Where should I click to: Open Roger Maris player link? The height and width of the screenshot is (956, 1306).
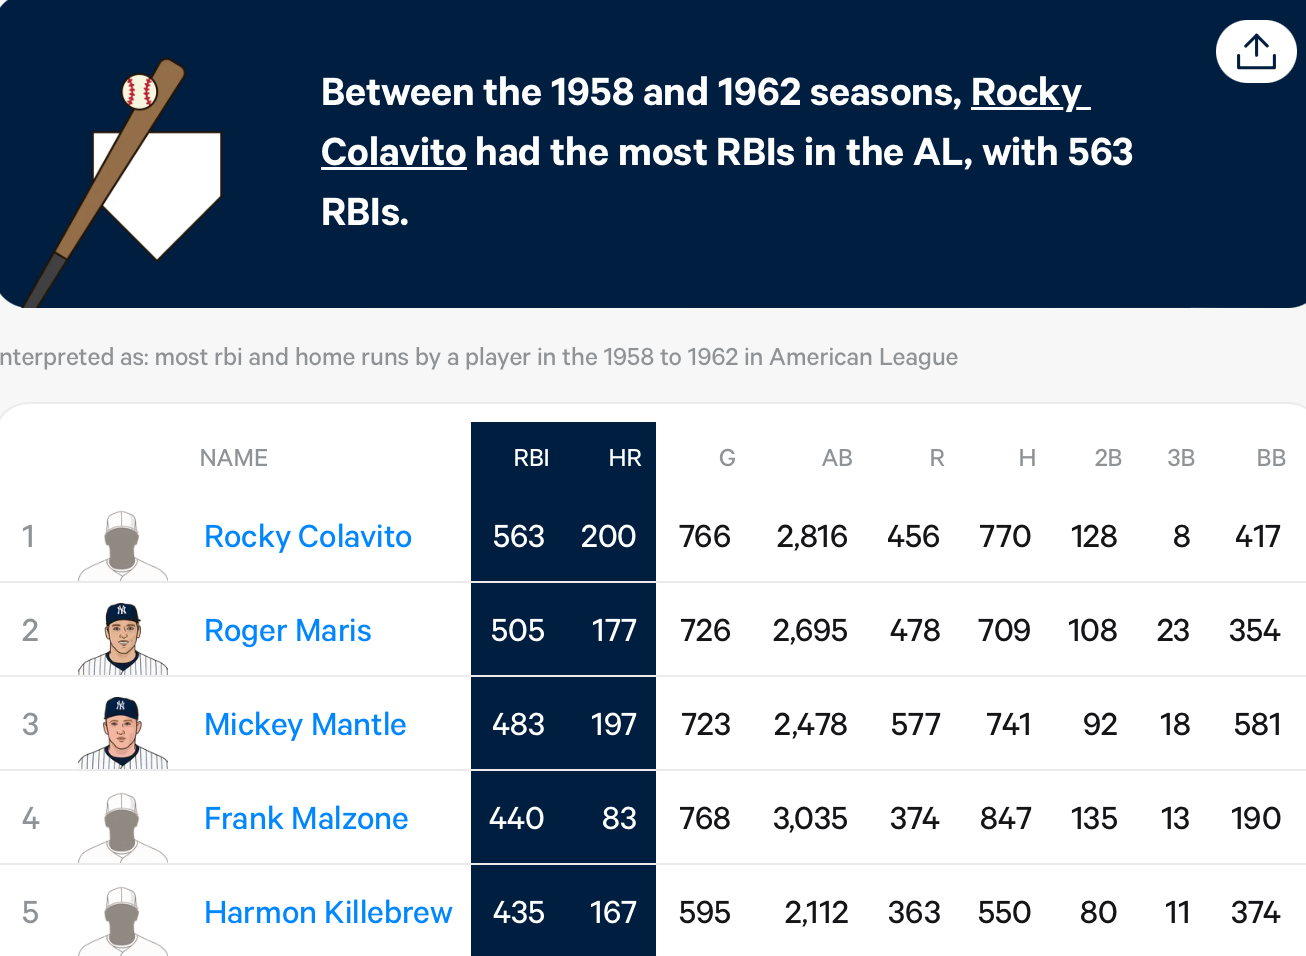click(x=288, y=630)
